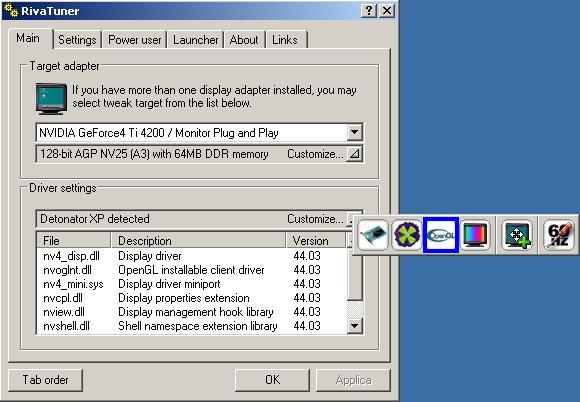Click the driver list scrollbar down arrow
This screenshot has height=402, width=580.
(354, 326)
